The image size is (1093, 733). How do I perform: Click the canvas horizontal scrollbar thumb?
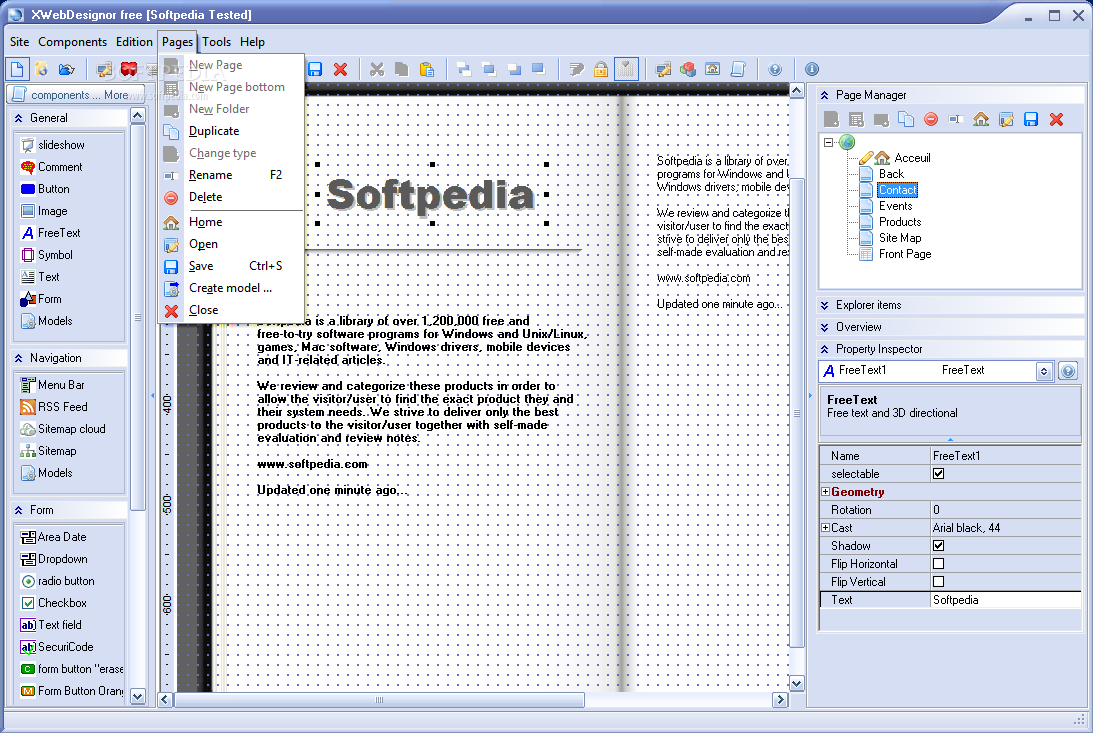tap(379, 700)
